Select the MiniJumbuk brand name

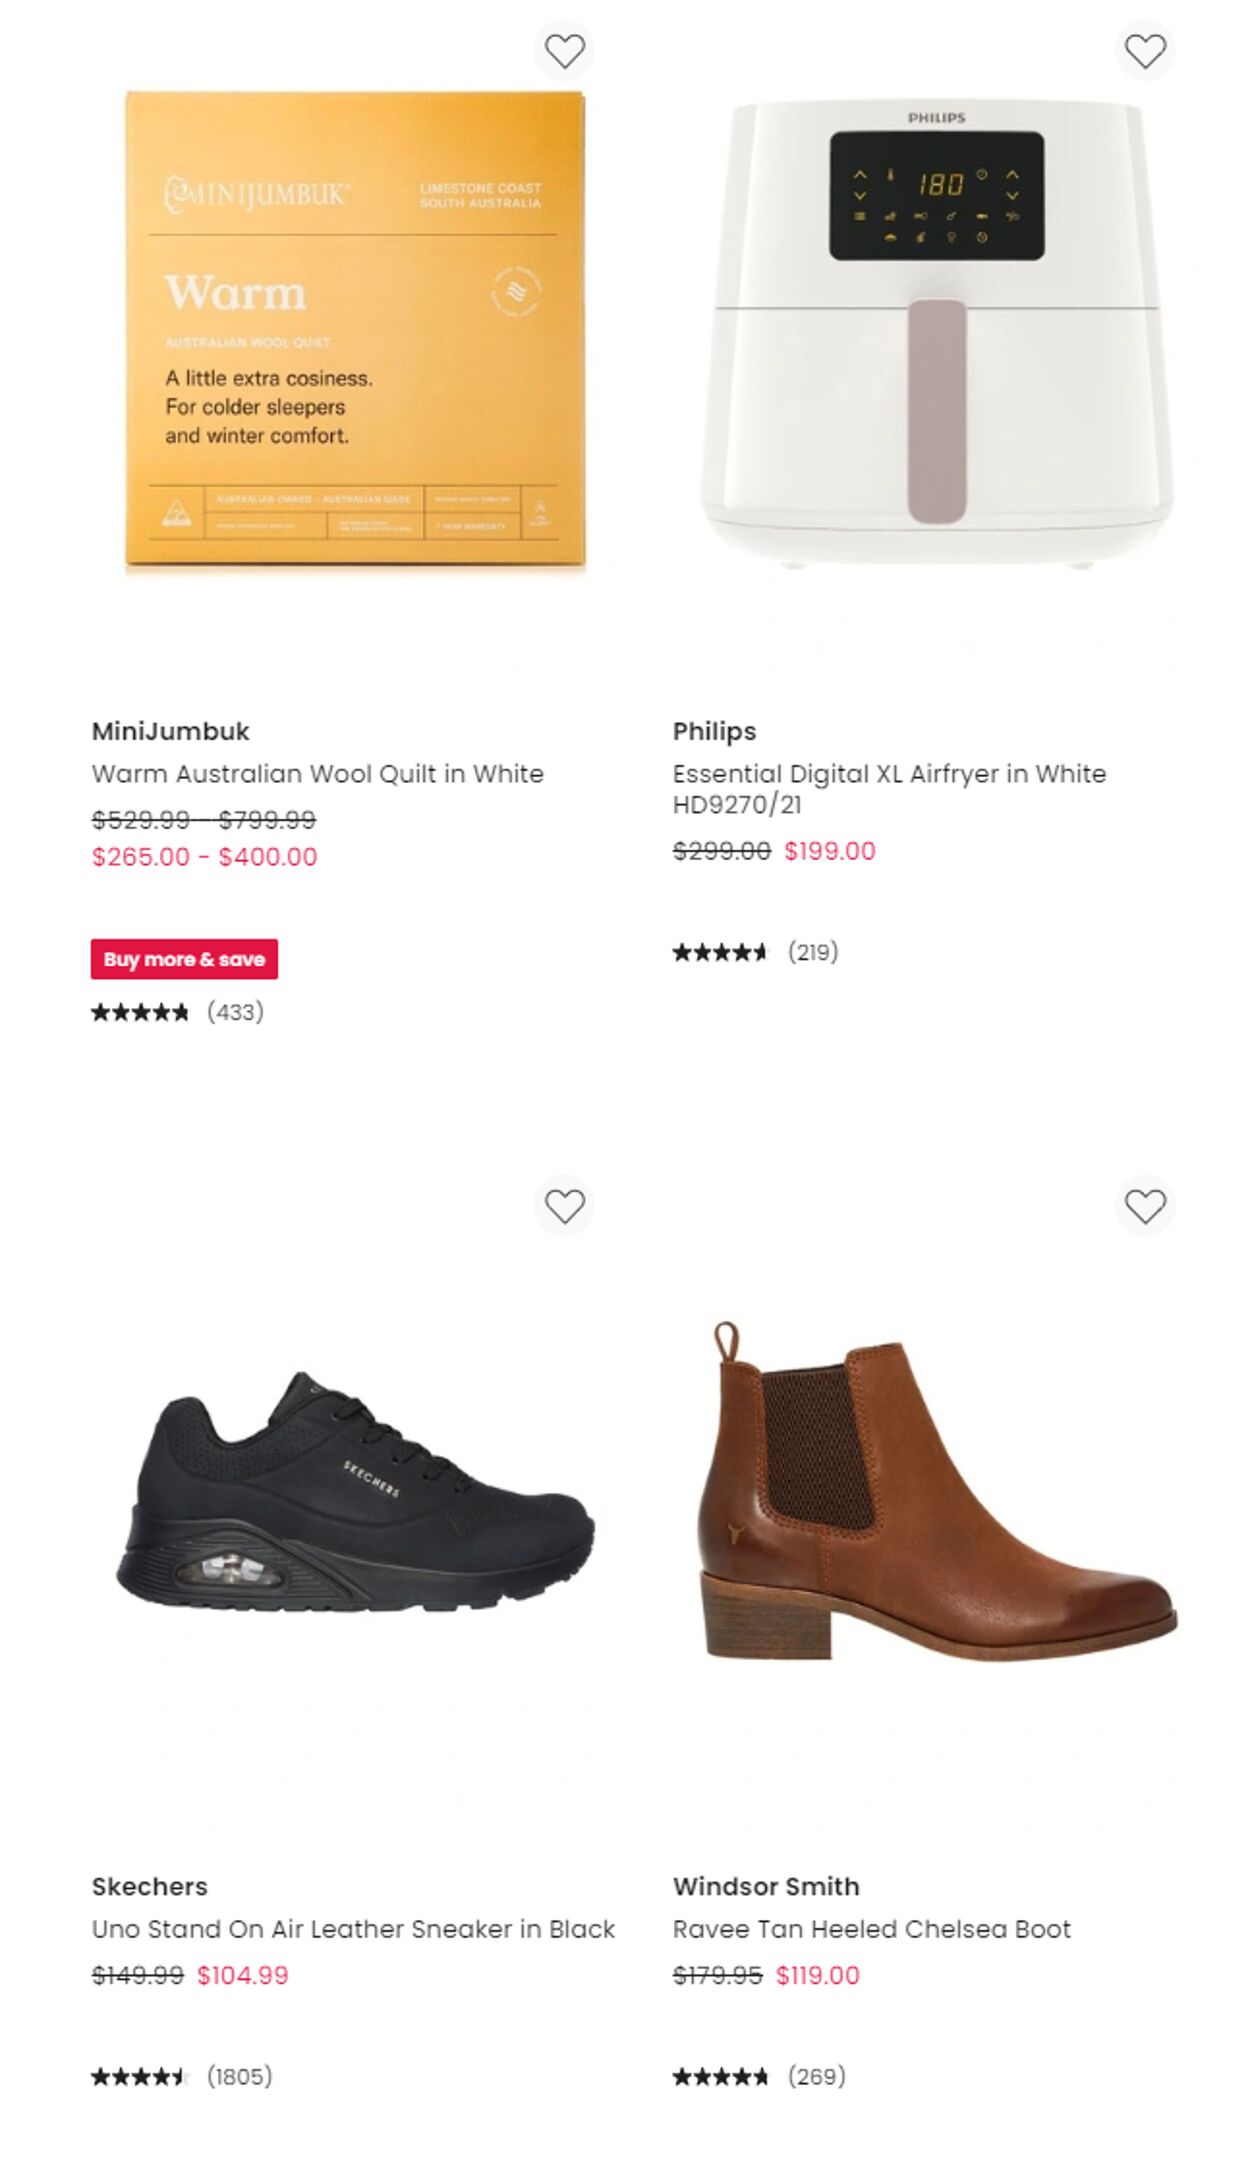(x=170, y=731)
